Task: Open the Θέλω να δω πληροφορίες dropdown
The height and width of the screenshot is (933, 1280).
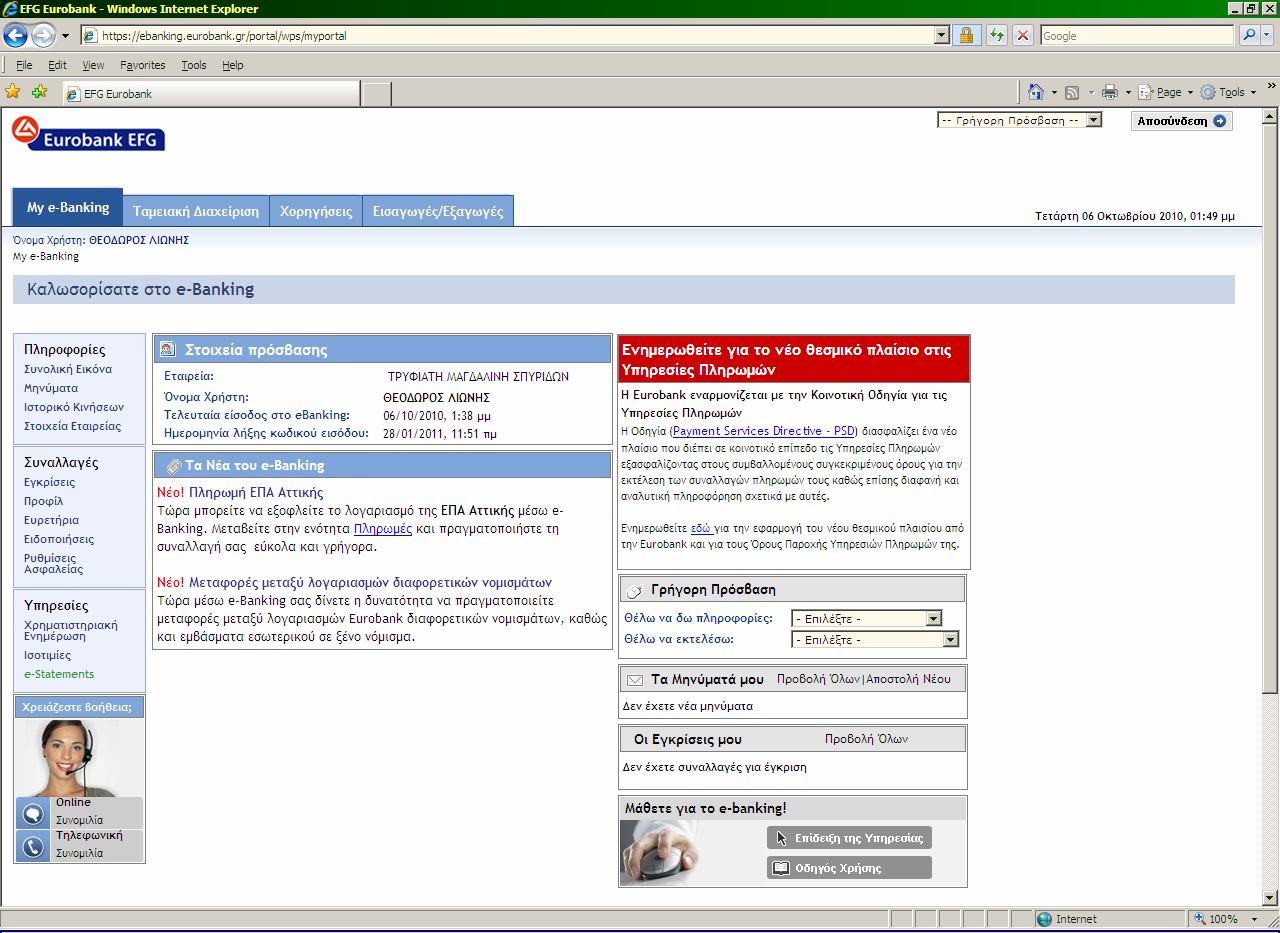Action: click(866, 618)
